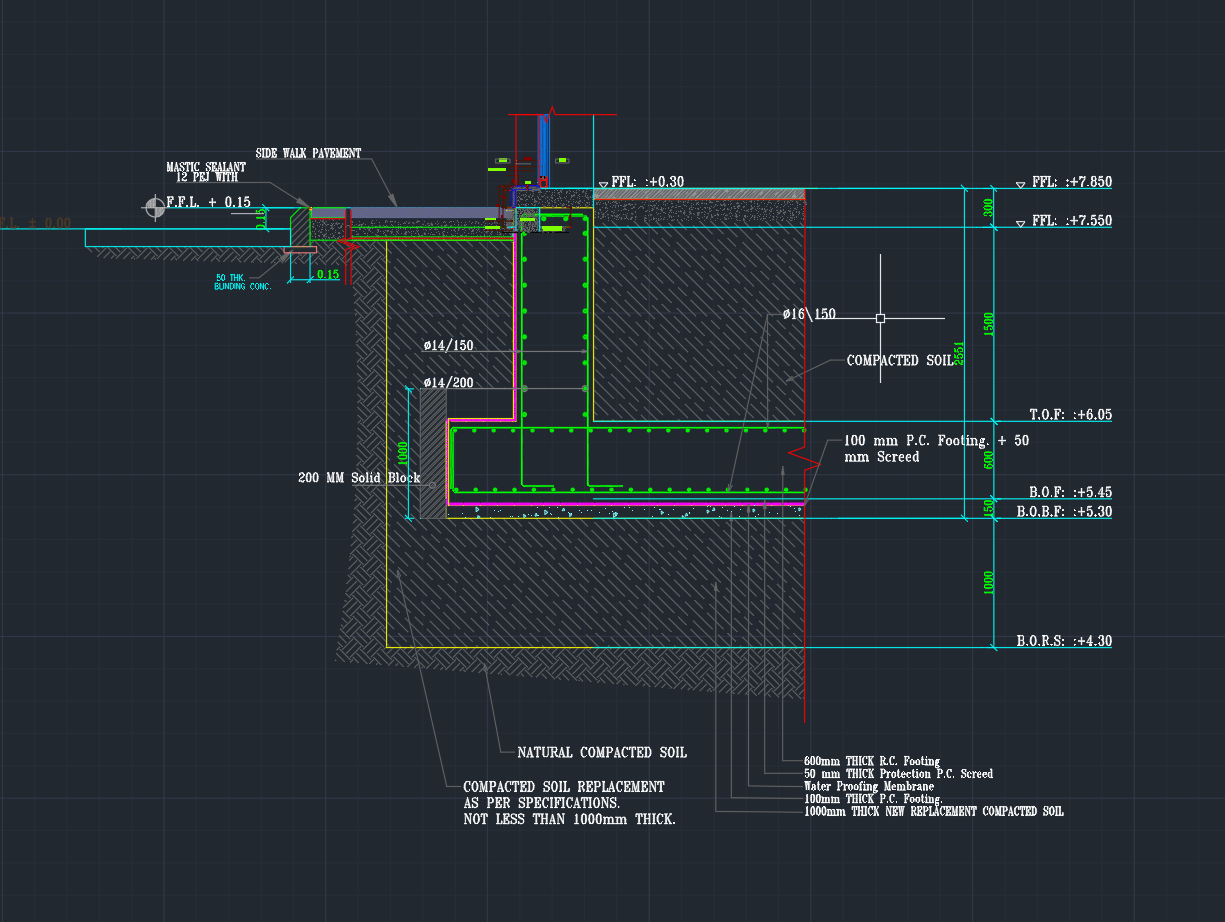Select the NATURAL COMPACTED SOIL label
The image size is (1225, 922).
602,752
